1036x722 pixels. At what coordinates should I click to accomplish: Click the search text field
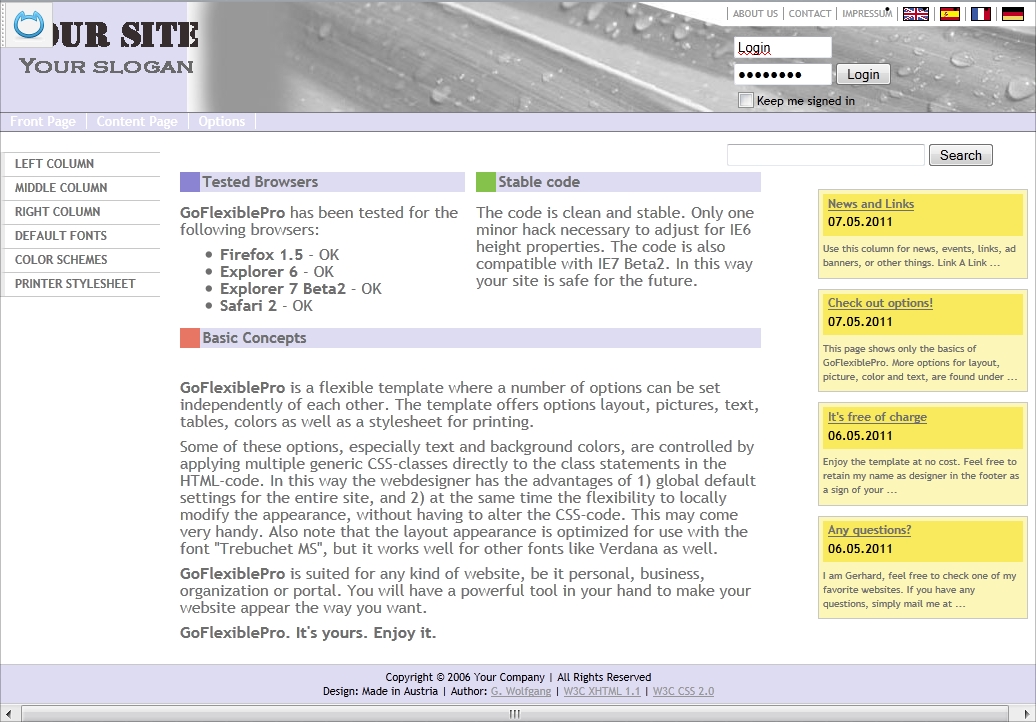825,155
